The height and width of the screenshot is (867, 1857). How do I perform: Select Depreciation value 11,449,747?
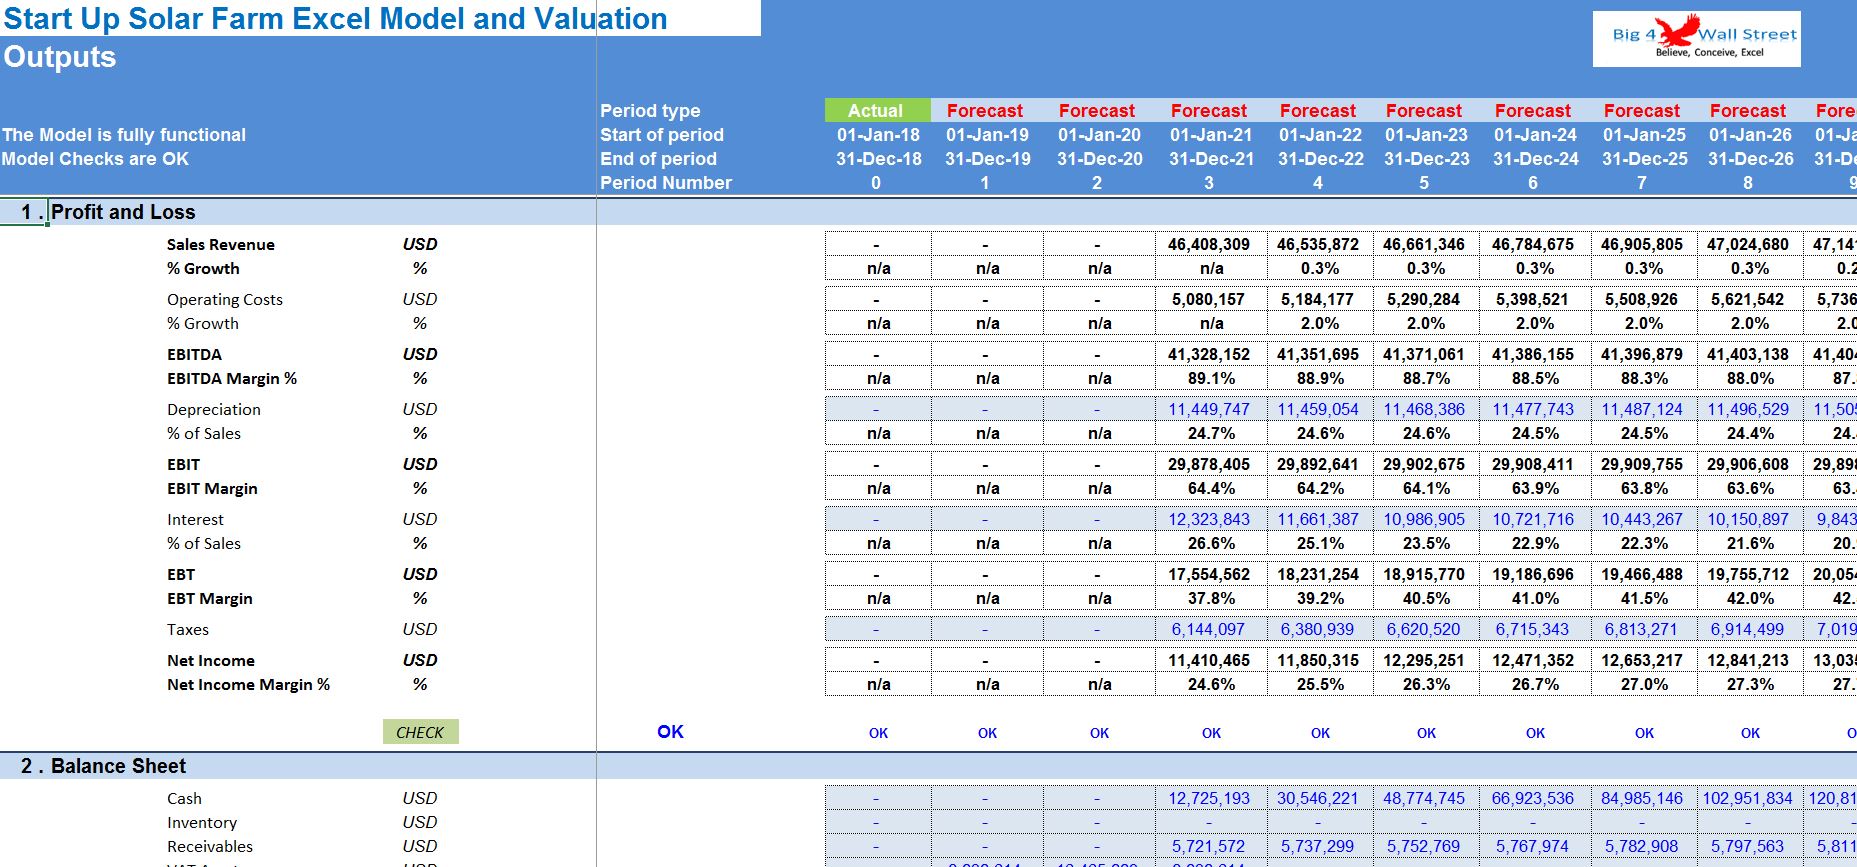click(x=1209, y=409)
